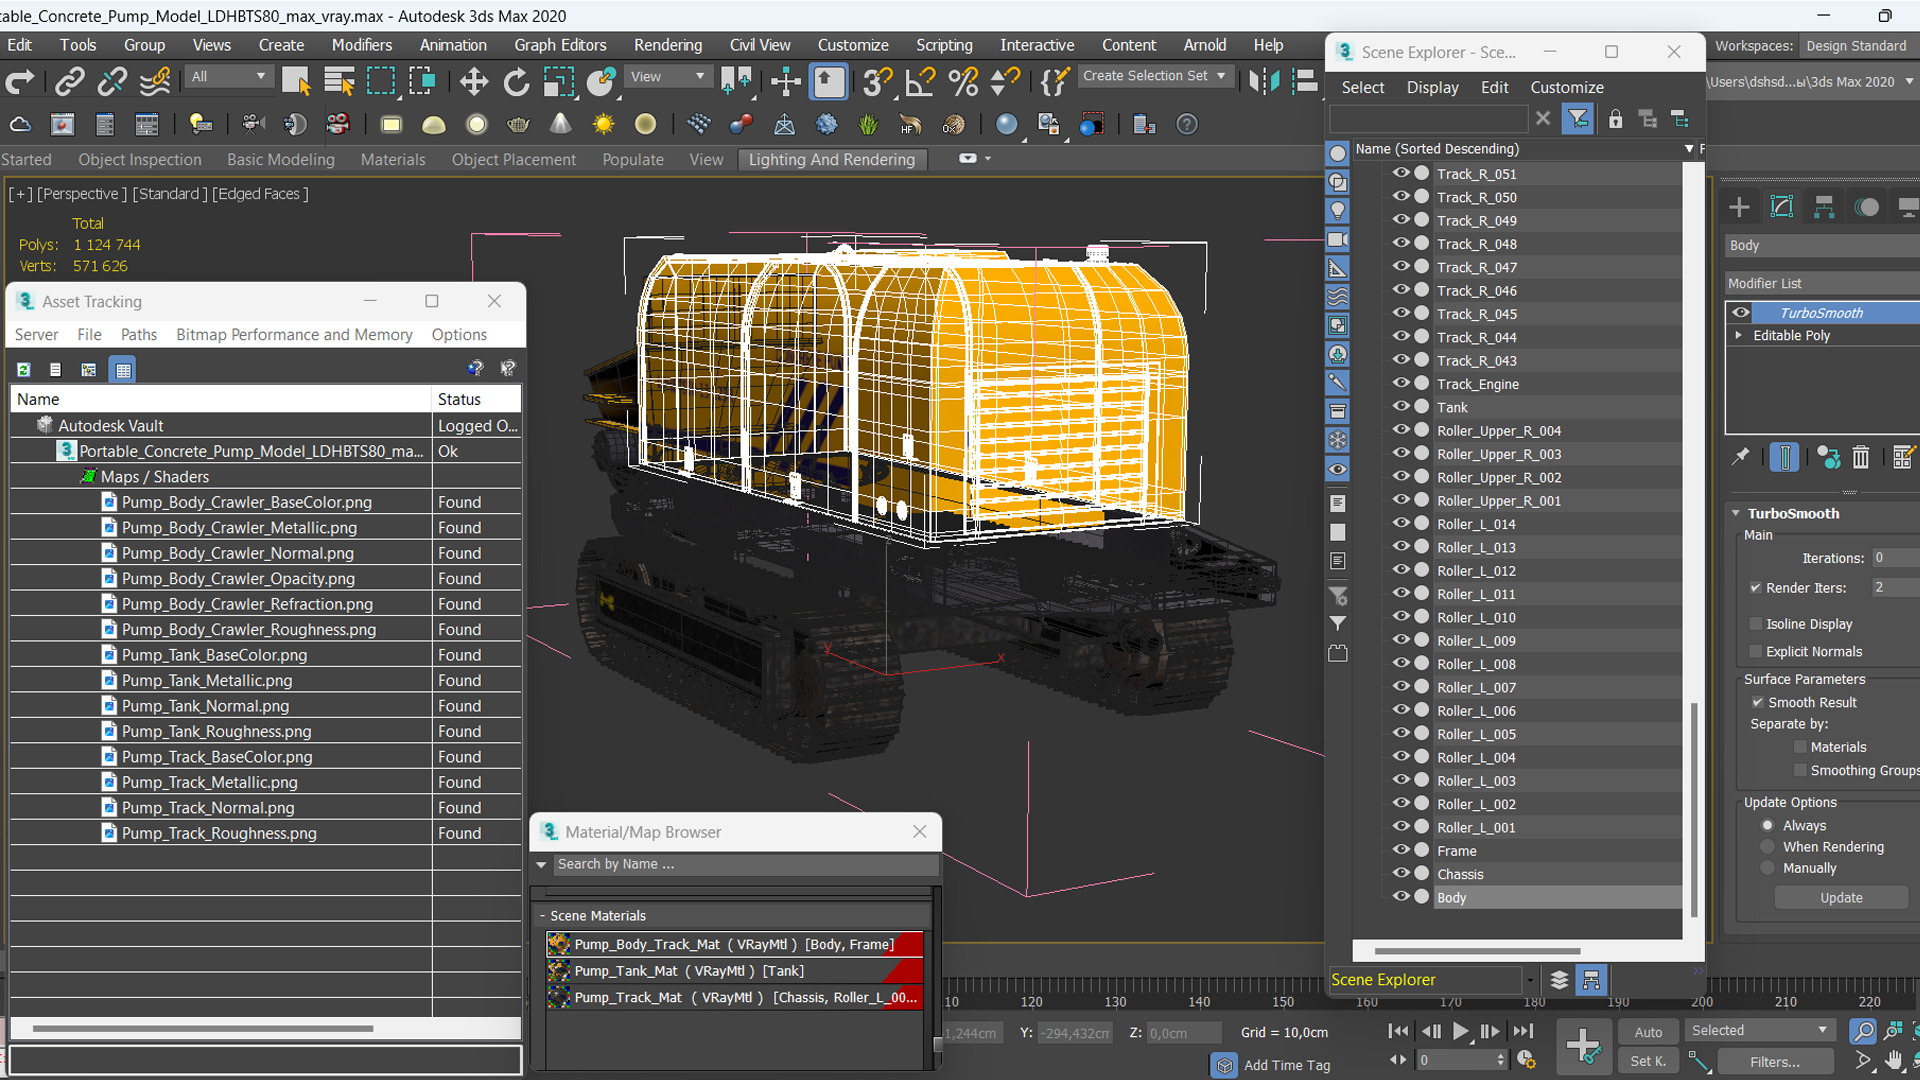The image size is (1920, 1080).
Task: Select the Manually update radio option
Action: [1768, 868]
